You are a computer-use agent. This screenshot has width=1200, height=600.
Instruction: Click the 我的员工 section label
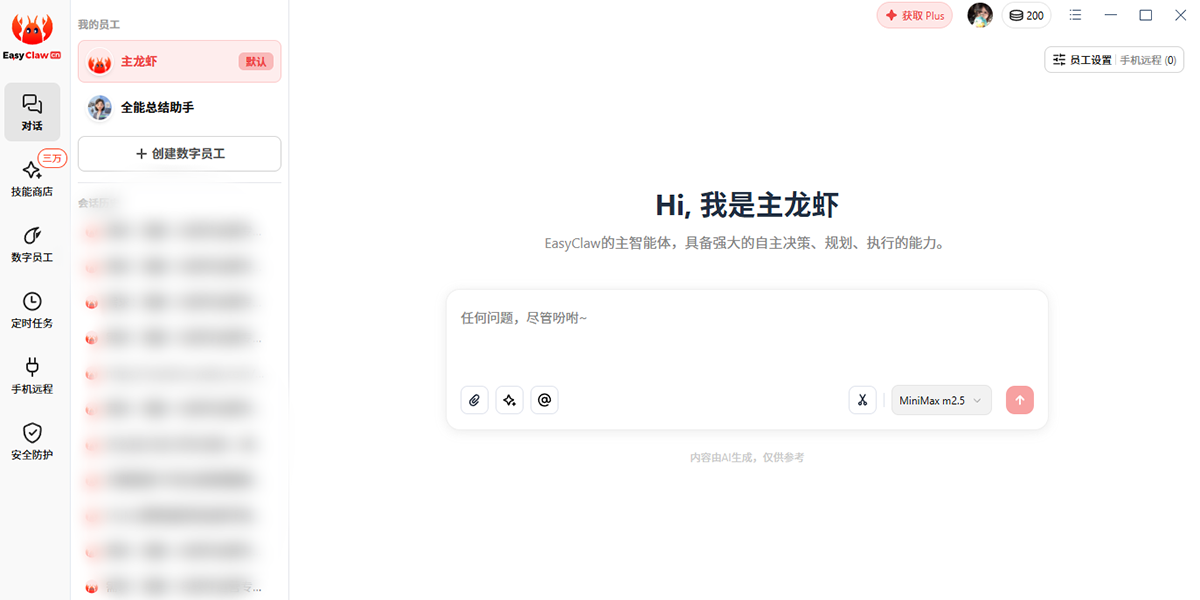pos(99,23)
